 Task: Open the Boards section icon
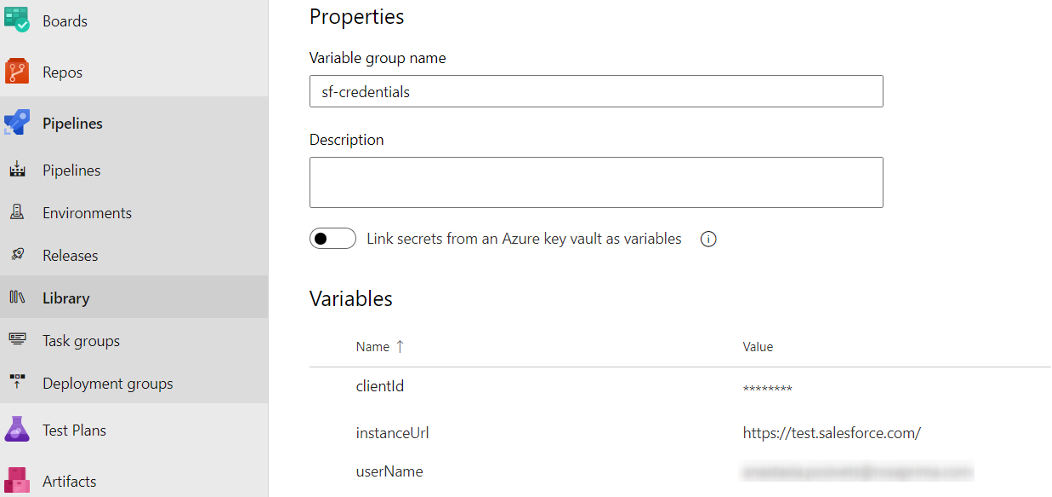point(17,19)
